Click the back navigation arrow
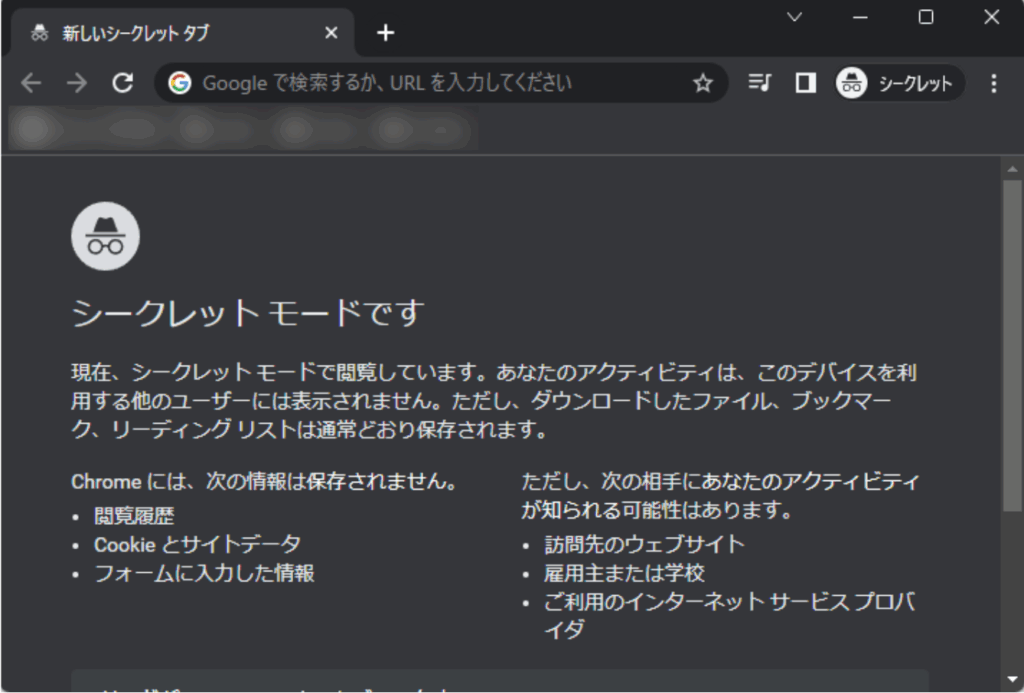This screenshot has height=693, width=1024. [31, 83]
